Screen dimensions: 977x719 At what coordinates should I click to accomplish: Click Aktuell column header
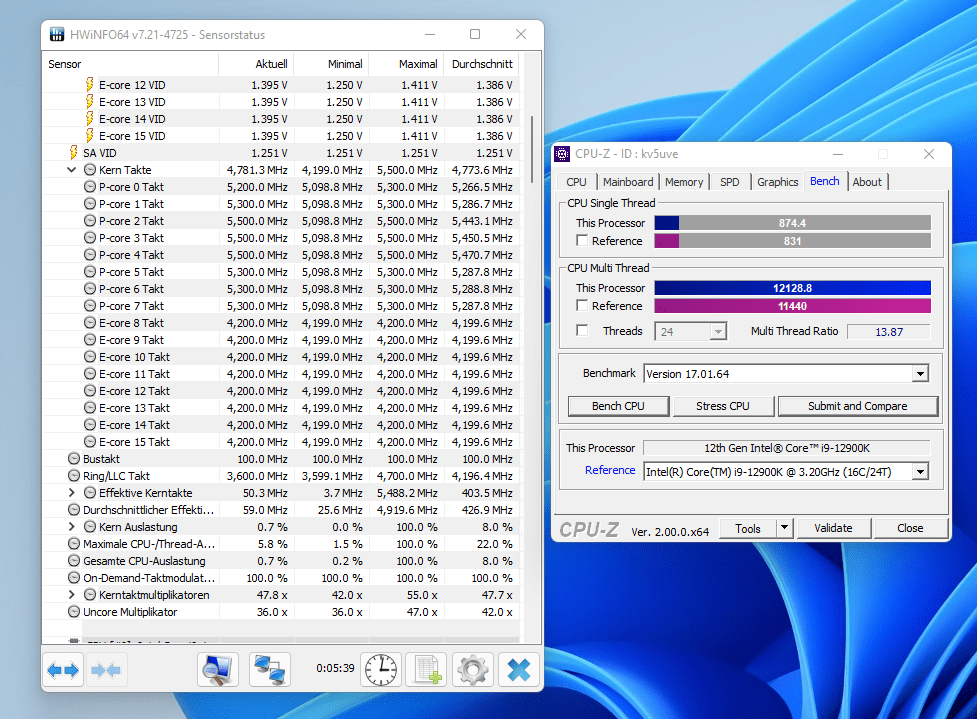[256, 64]
